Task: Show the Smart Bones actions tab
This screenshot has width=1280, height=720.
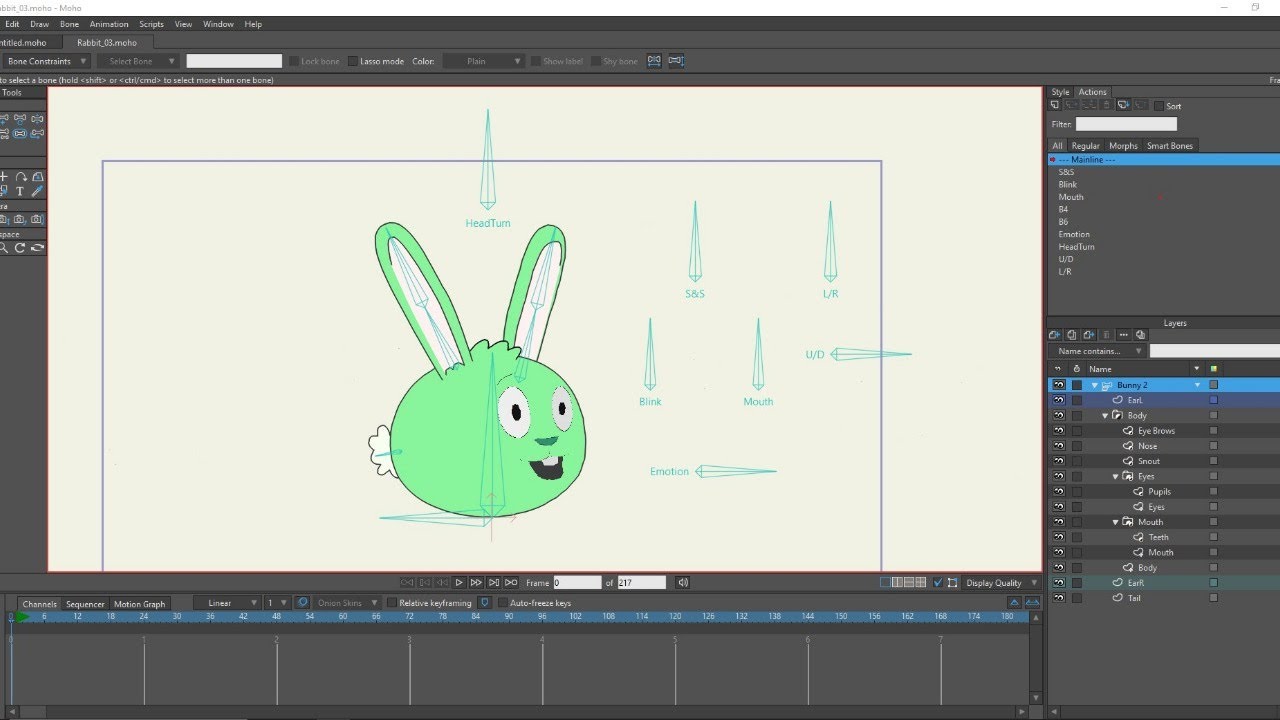Action: pos(1169,146)
